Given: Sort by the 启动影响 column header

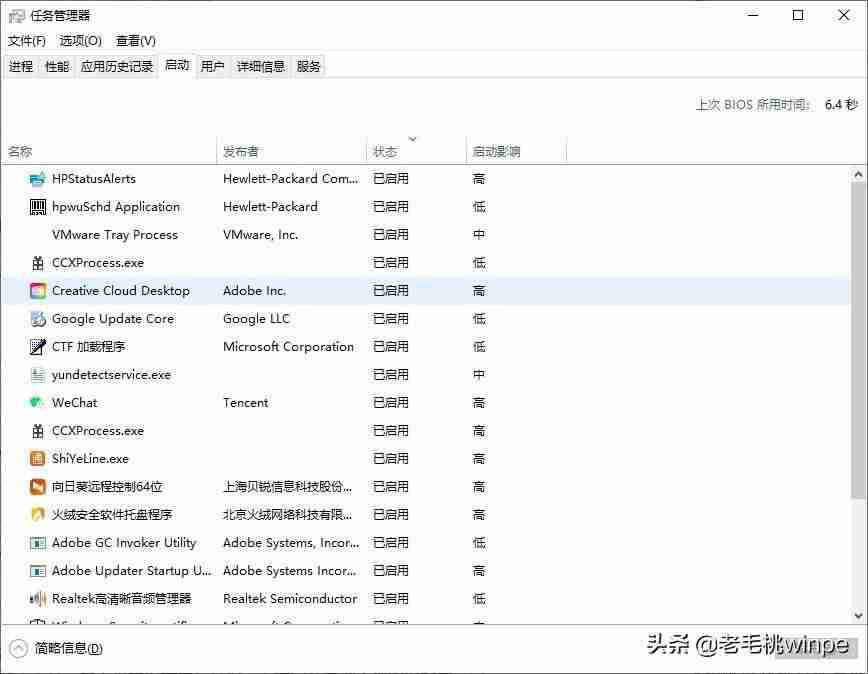Looking at the screenshot, I should coord(516,151).
